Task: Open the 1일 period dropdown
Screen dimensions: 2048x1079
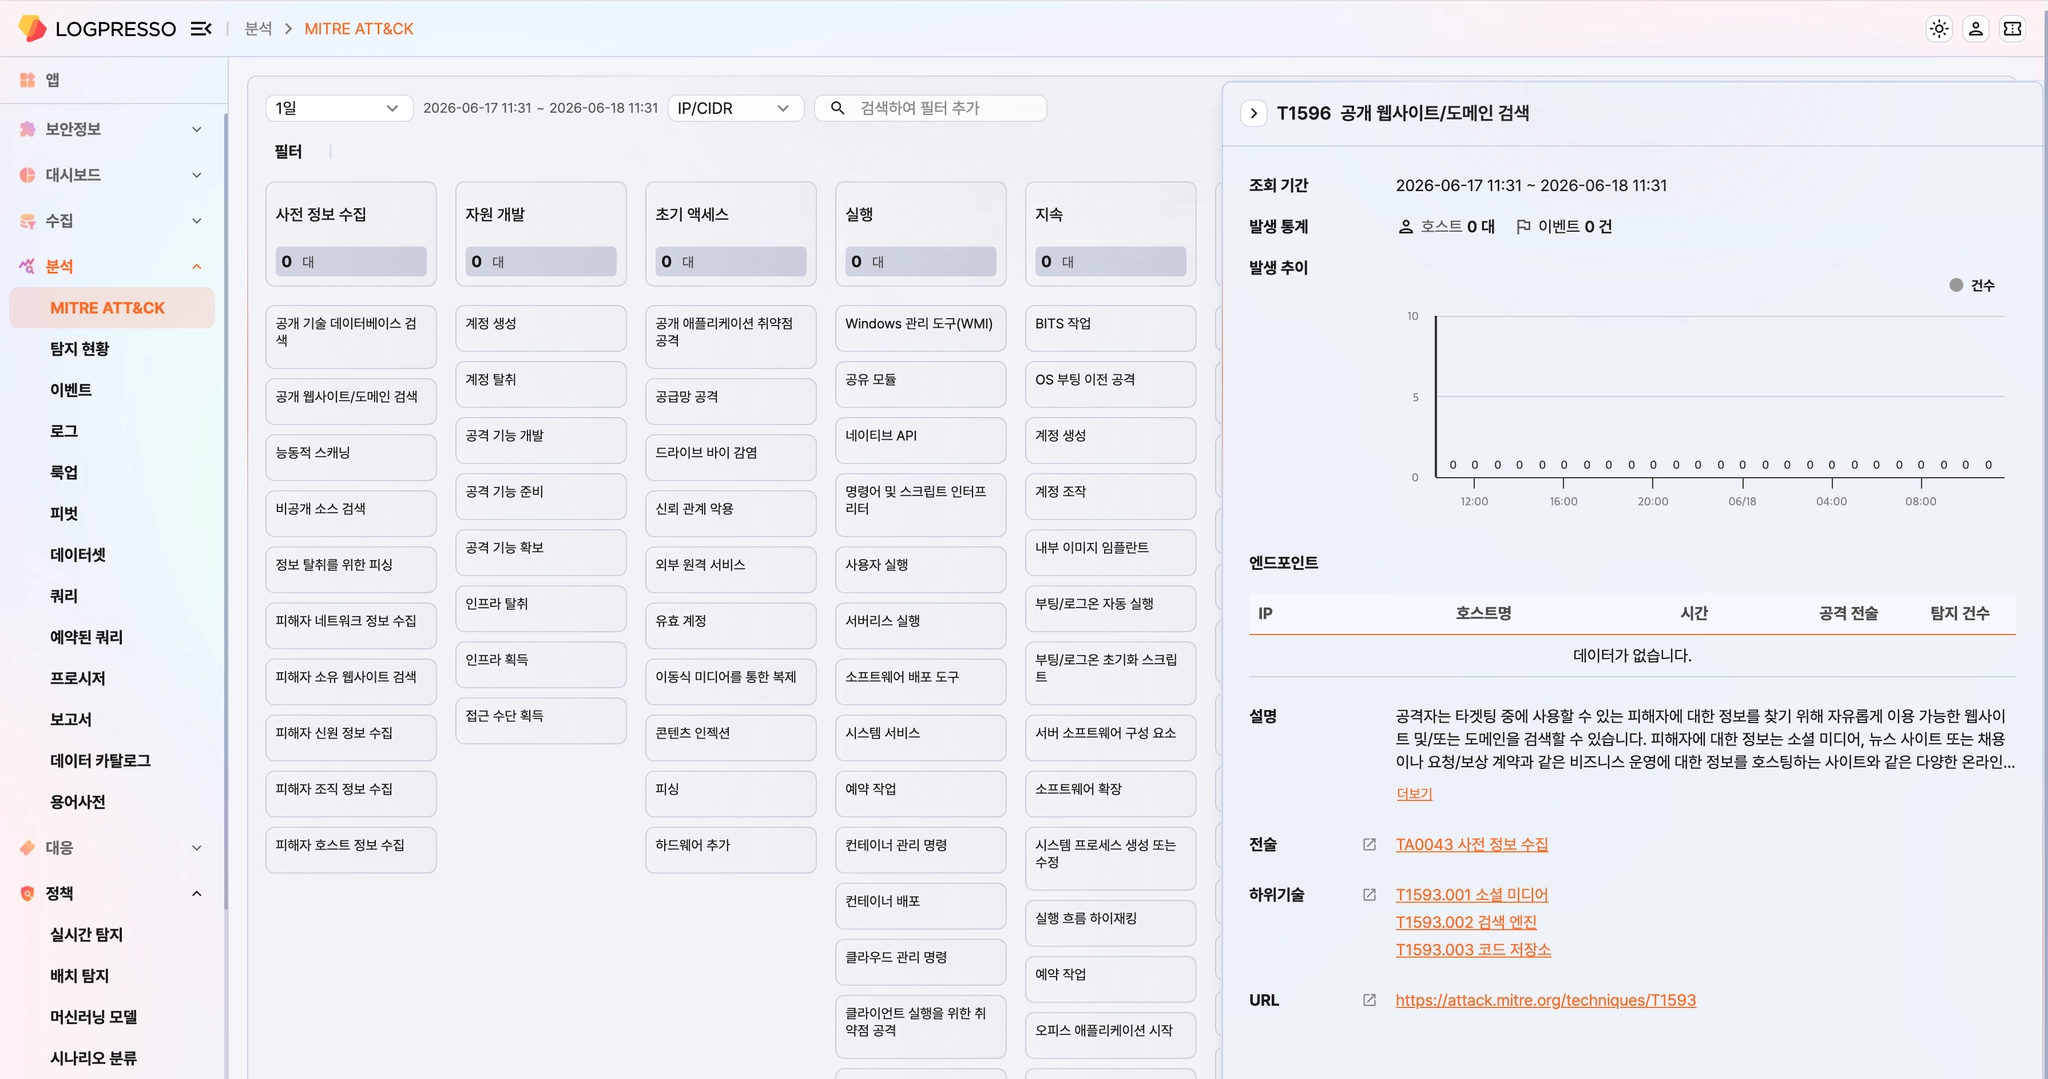Action: 339,108
